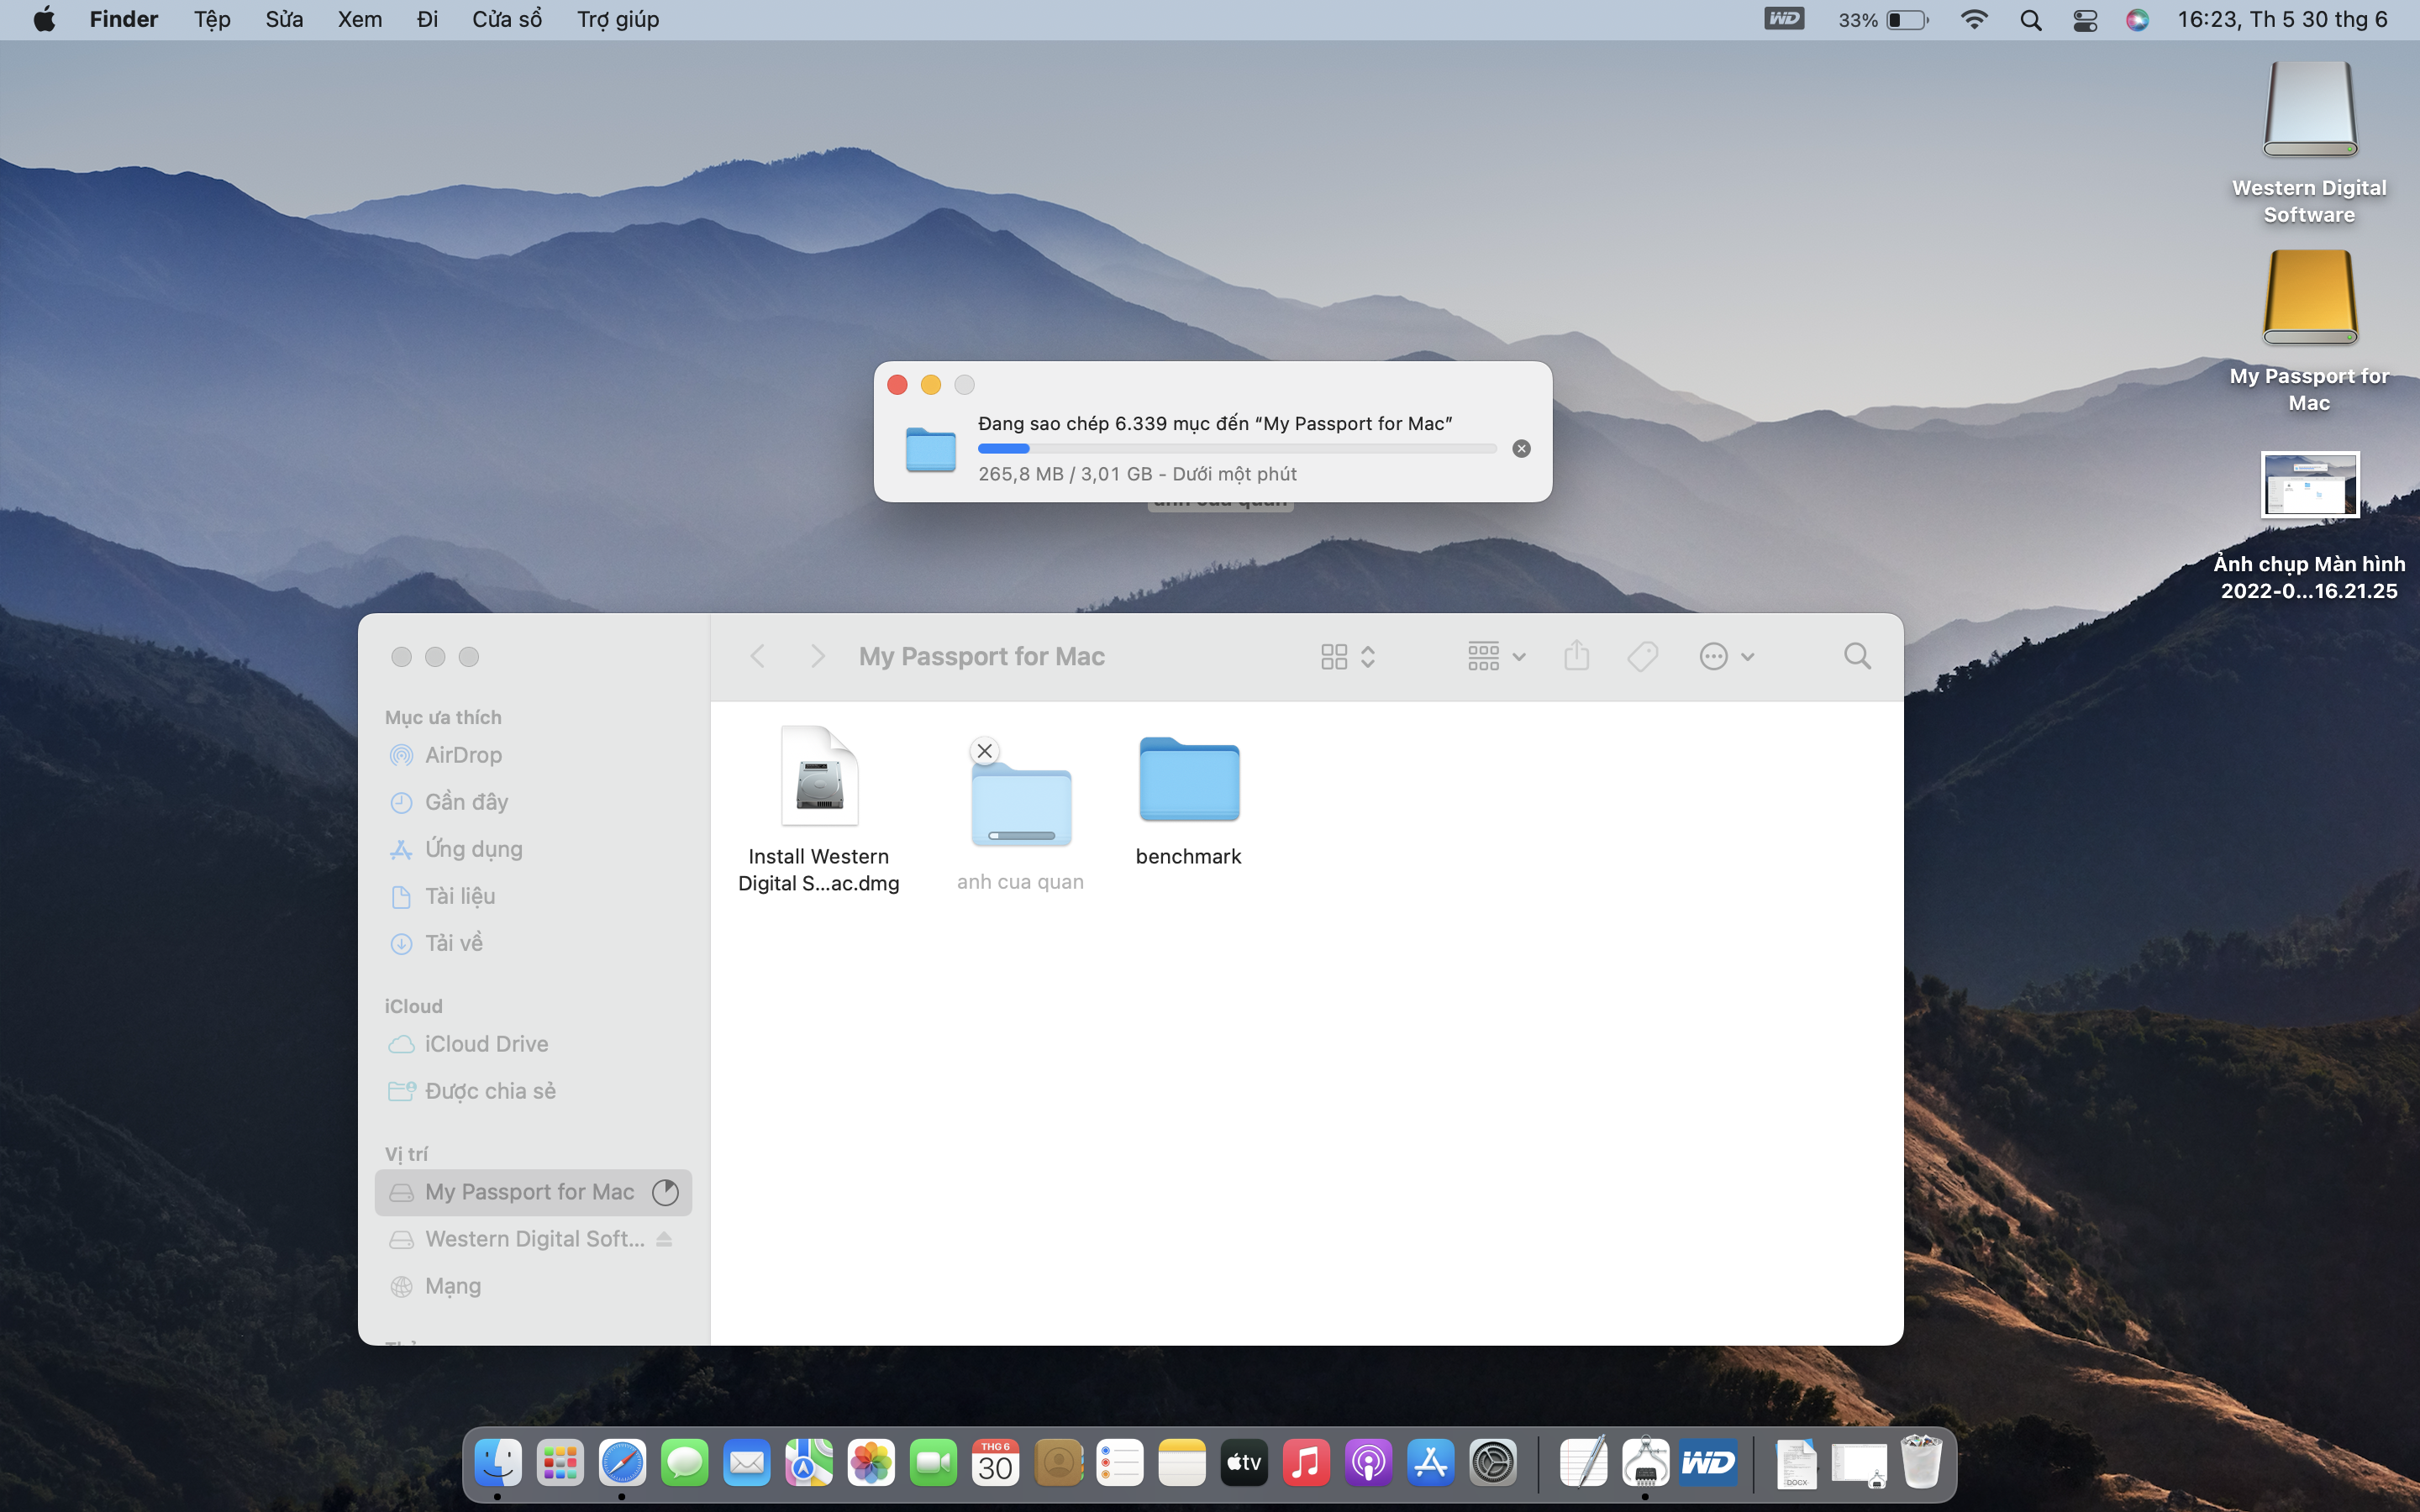Screen dimensions: 2420x1512
Task: Select Western Digital Soft... in sidebar
Action: click(533, 1239)
